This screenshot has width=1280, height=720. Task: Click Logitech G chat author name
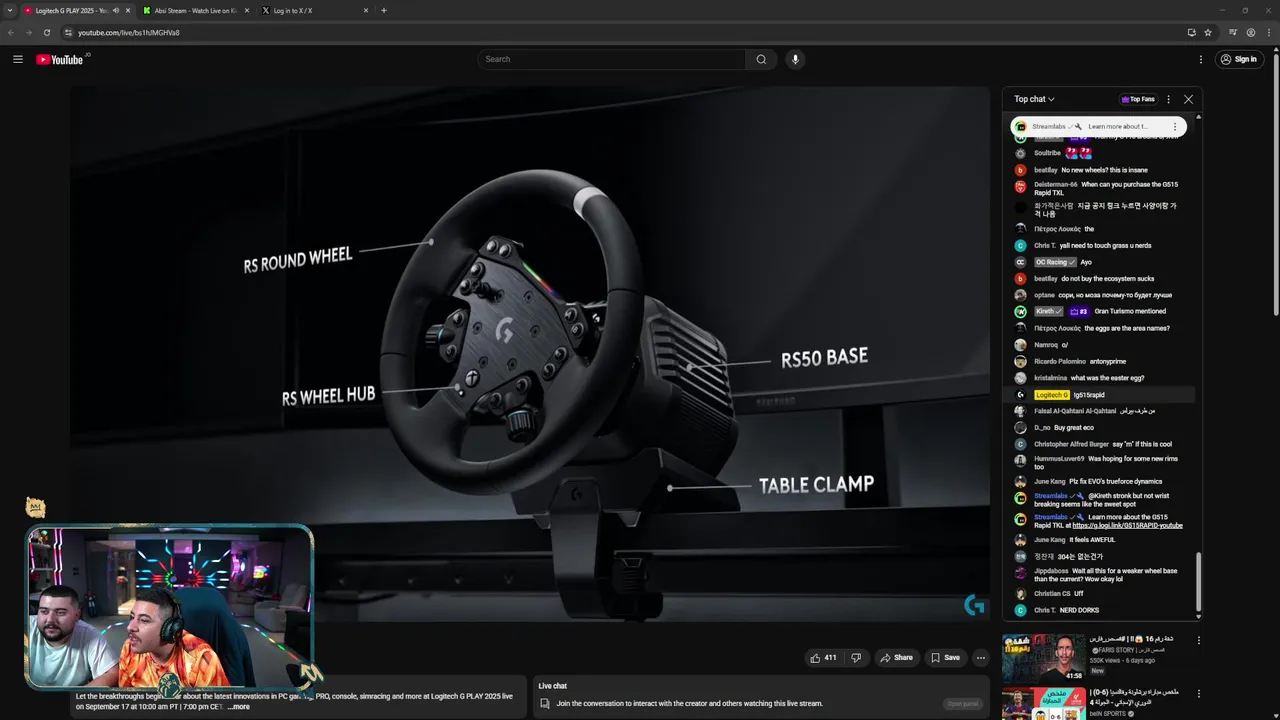click(x=1051, y=395)
